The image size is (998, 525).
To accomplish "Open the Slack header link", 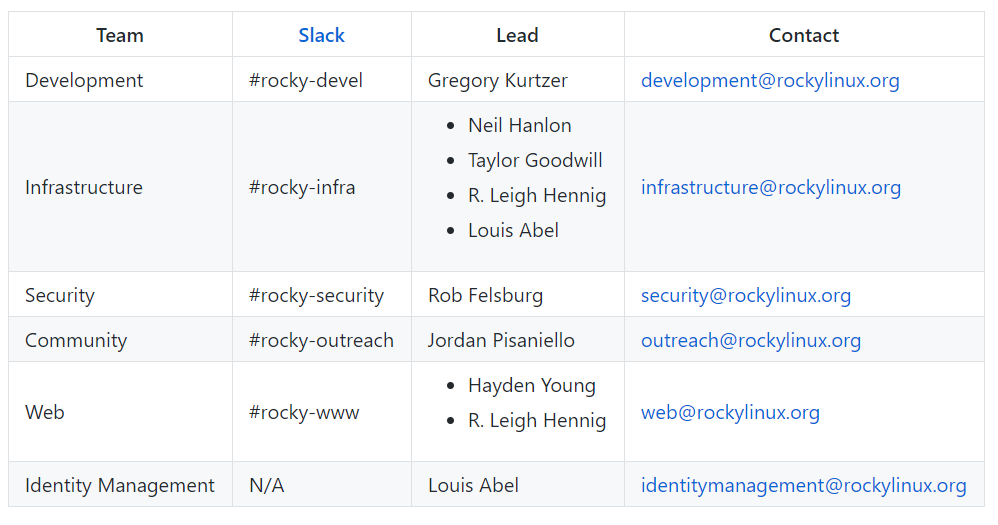I will tap(321, 35).
